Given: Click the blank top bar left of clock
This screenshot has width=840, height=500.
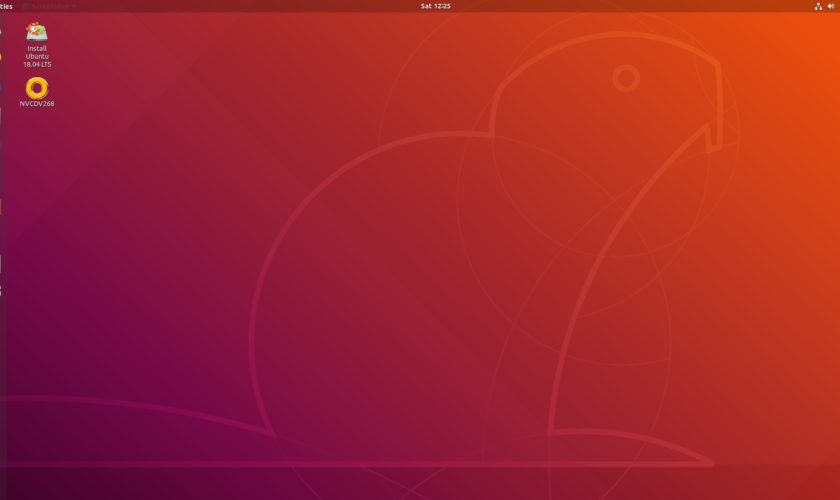Looking at the screenshot, I should tap(250, 6).
